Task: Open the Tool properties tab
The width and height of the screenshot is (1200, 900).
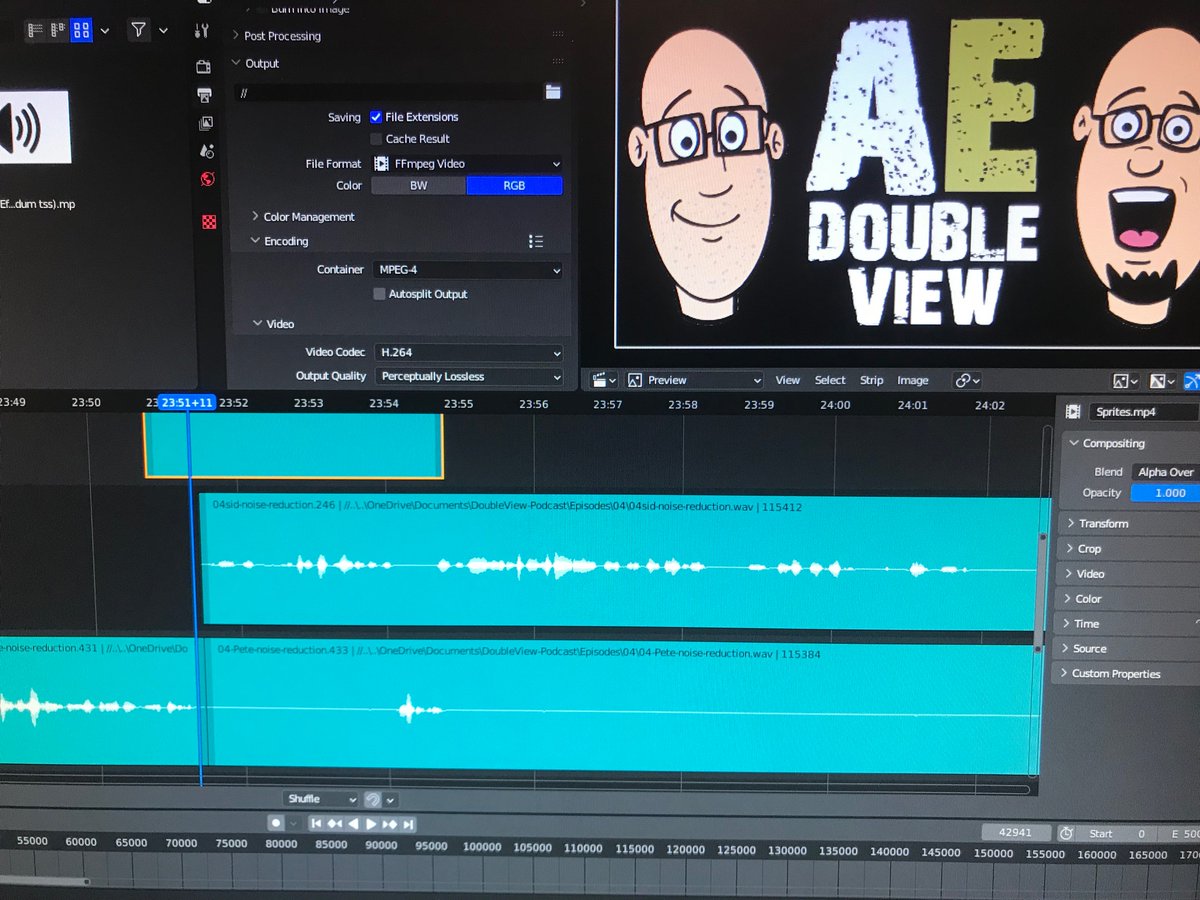Action: tap(203, 31)
